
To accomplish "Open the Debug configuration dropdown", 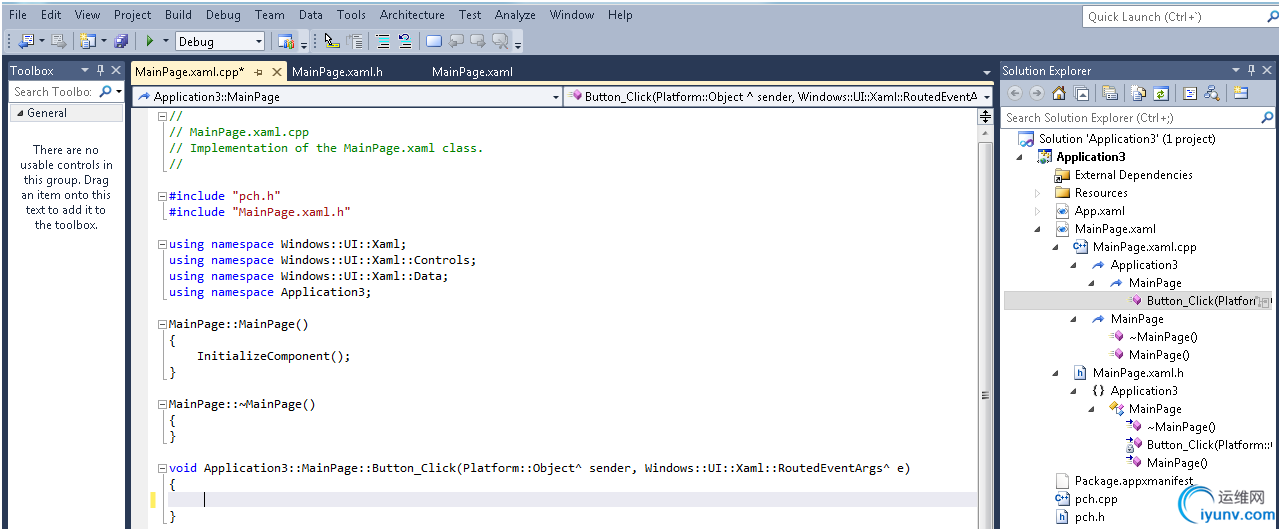I will [259, 41].
